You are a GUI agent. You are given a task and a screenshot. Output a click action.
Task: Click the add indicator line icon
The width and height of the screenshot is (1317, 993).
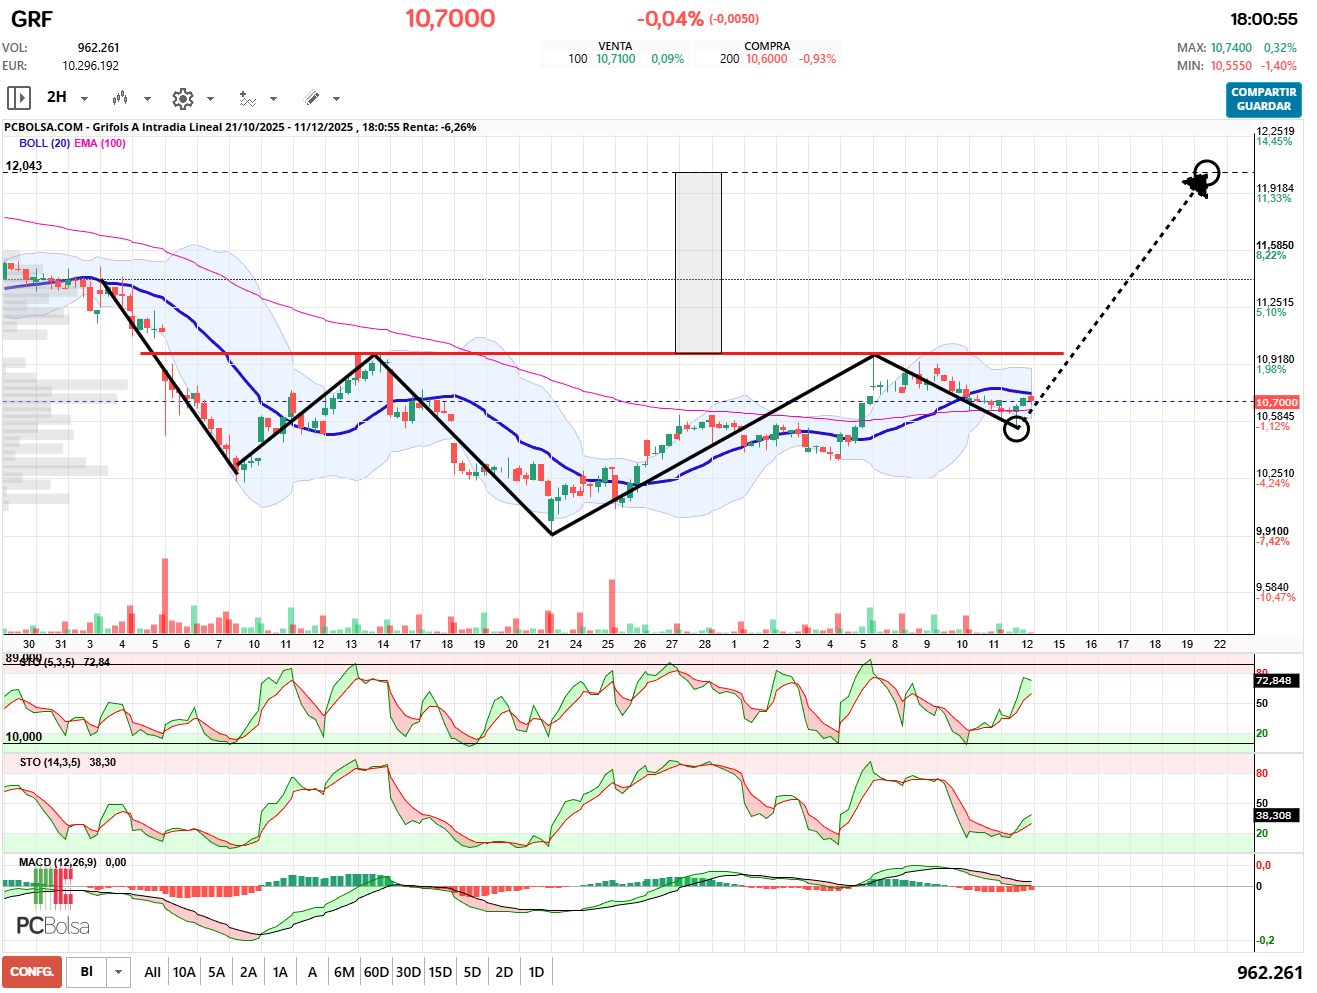pos(247,98)
